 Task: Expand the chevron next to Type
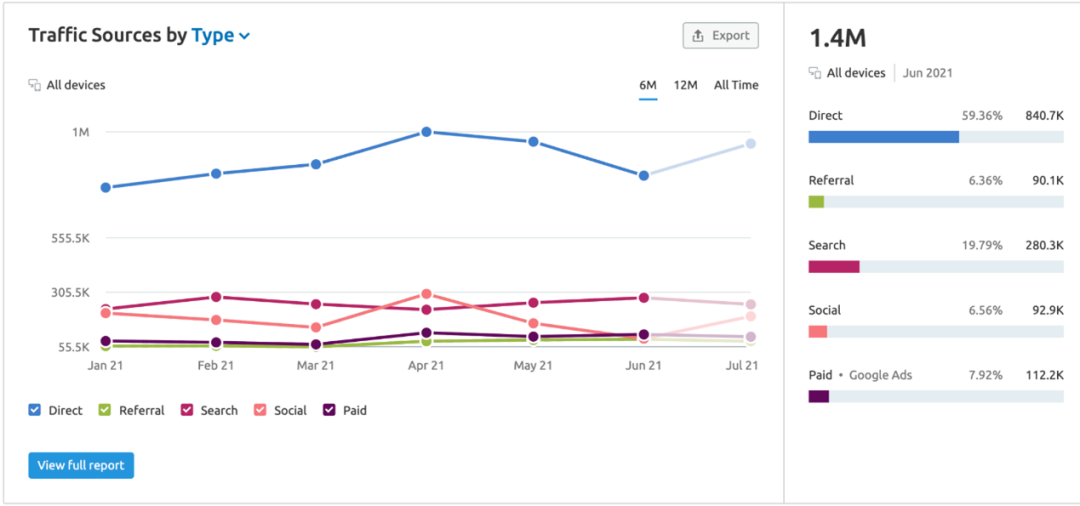coord(244,37)
